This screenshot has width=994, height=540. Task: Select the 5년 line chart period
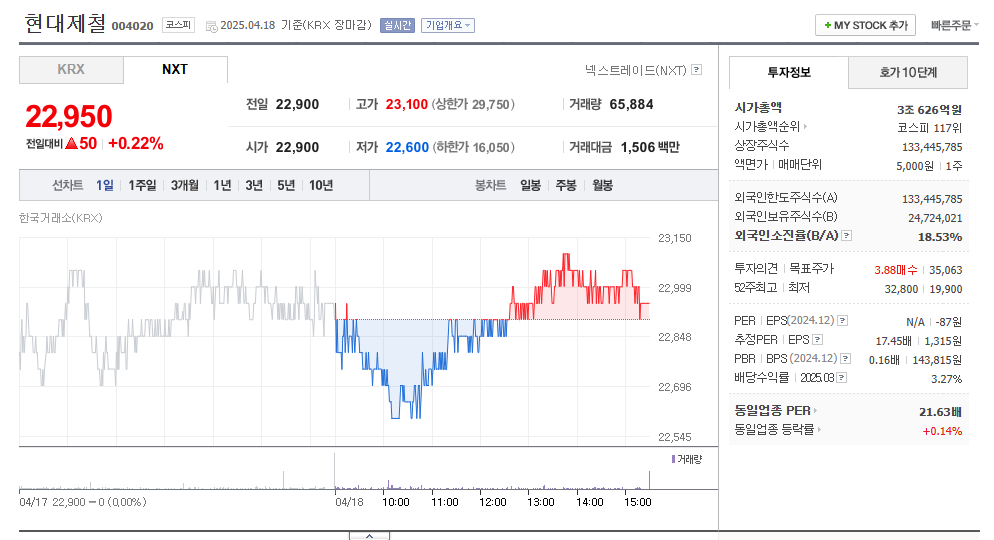tap(286, 185)
